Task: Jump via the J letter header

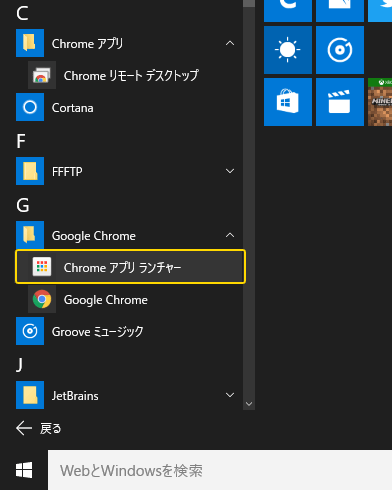Action: point(19,365)
